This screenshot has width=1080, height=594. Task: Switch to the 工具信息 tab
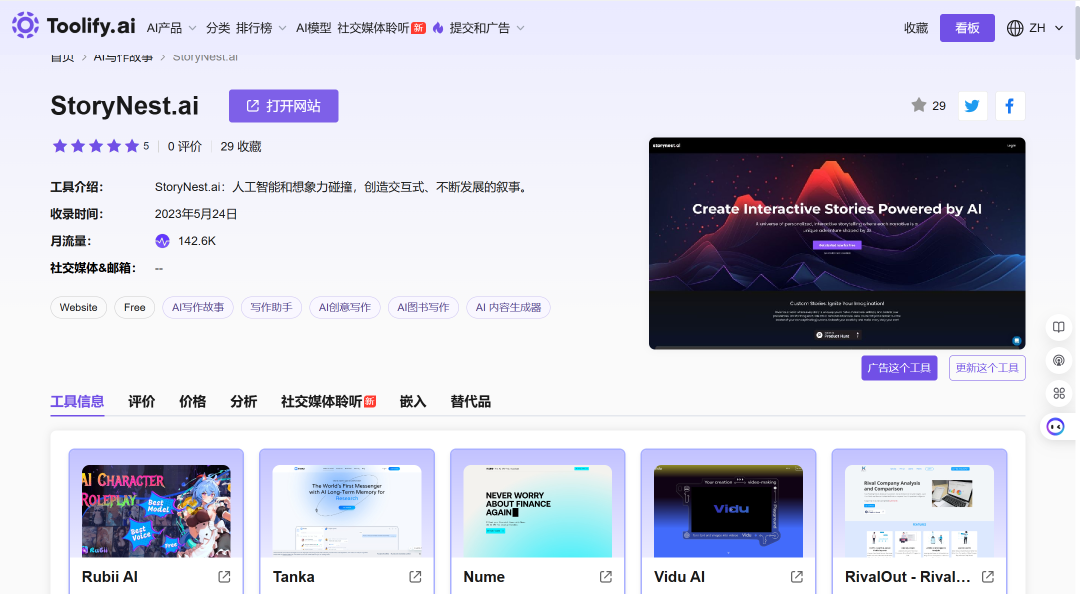pos(77,402)
